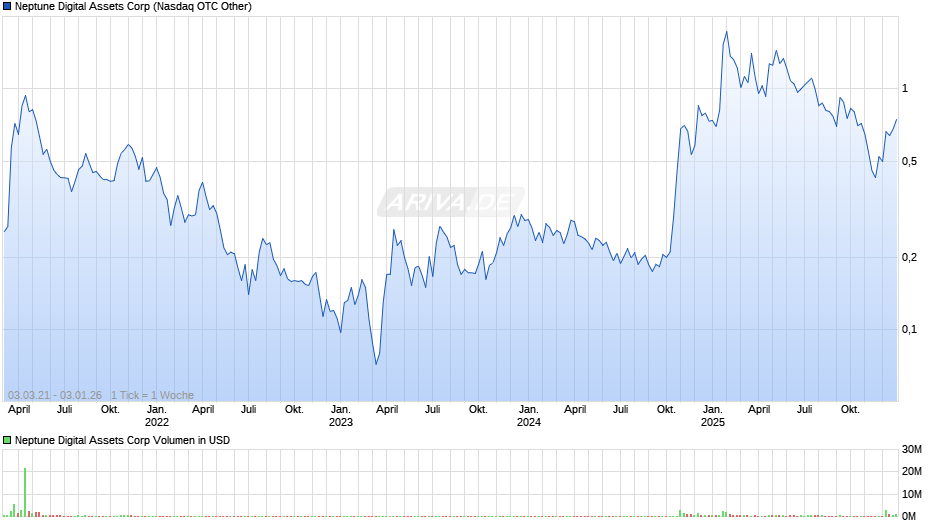Click the lowest price point of the line in March 2023
This screenshot has height=526, width=940.
[x=376, y=364]
